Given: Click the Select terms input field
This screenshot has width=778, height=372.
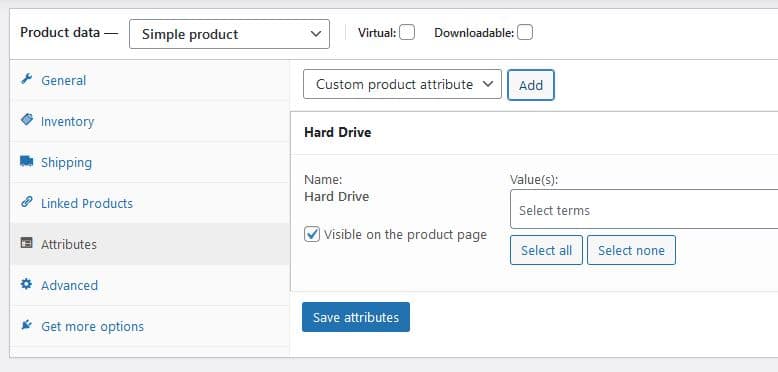Looking at the screenshot, I should (644, 209).
